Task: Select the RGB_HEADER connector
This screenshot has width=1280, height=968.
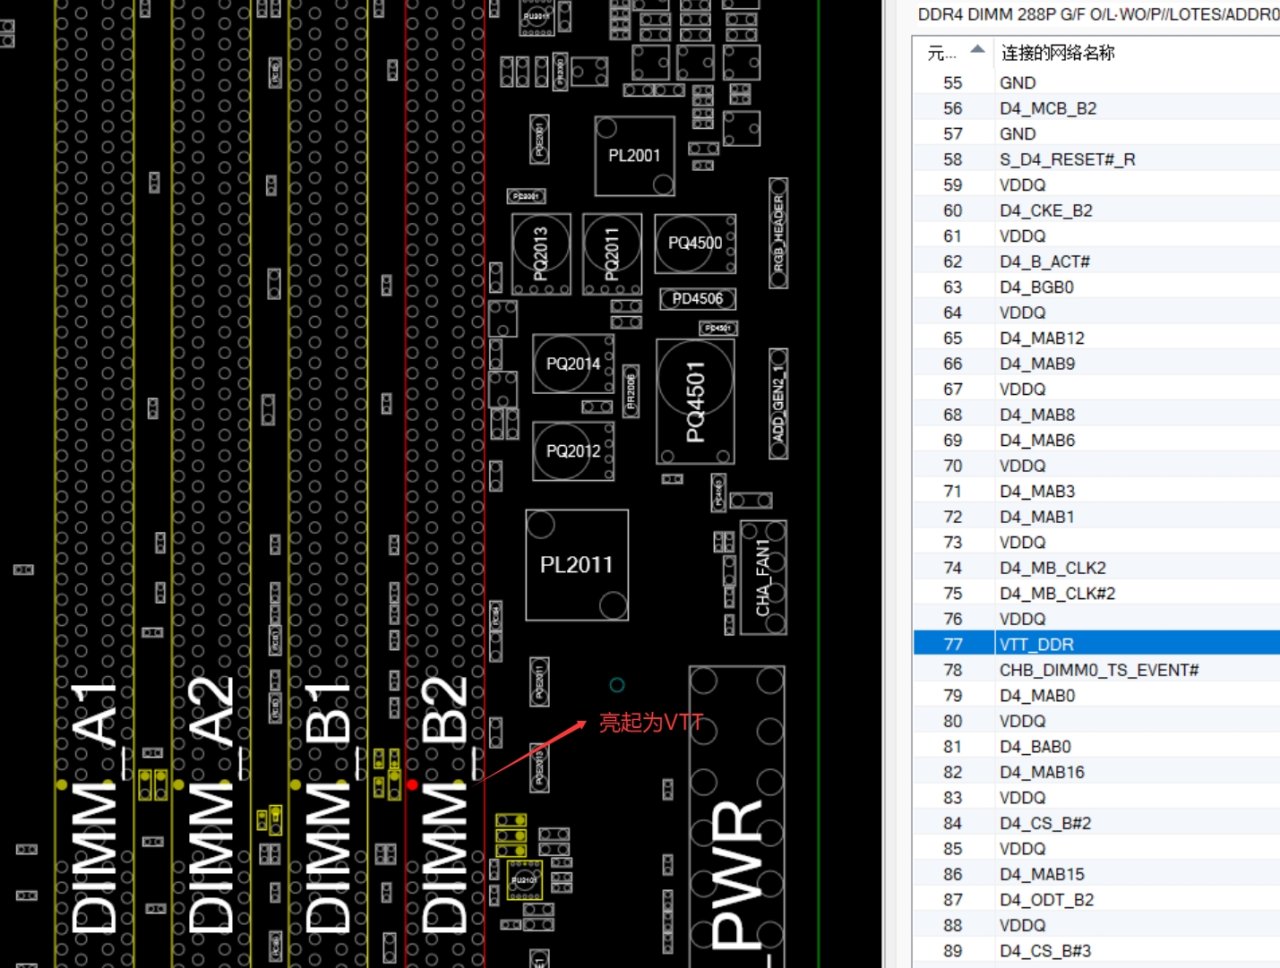Action: [x=778, y=233]
